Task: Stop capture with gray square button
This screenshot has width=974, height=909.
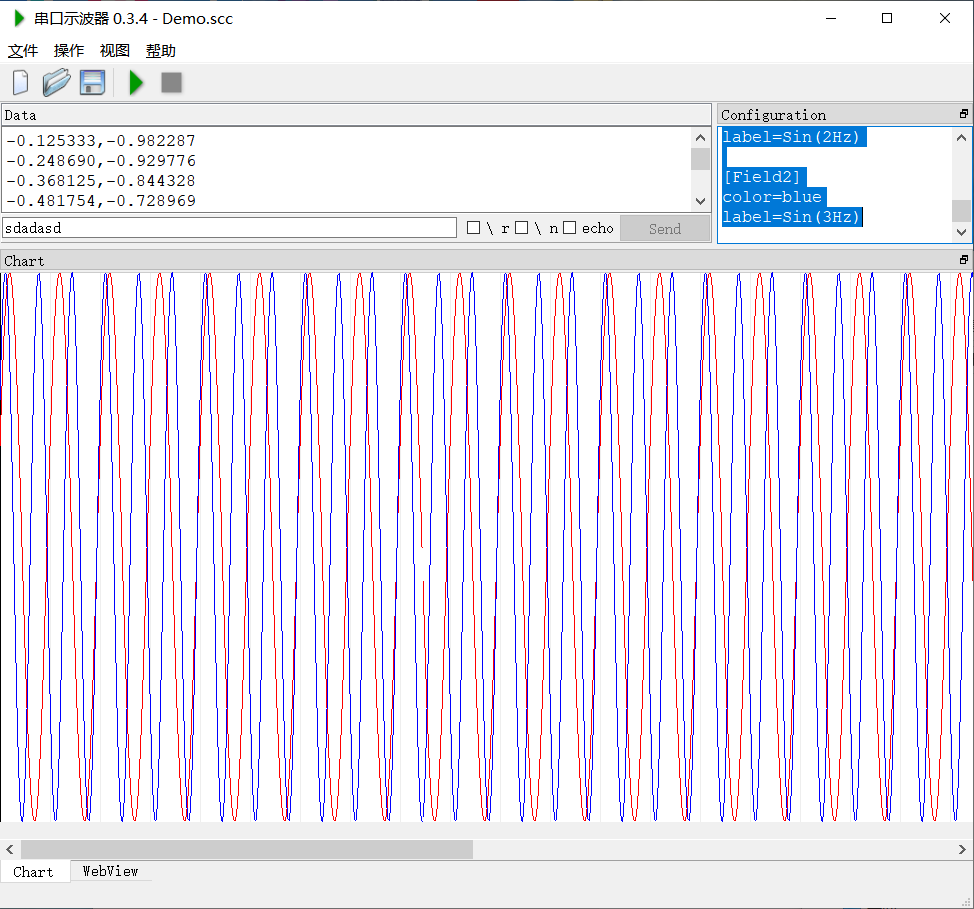Action: coord(171,83)
